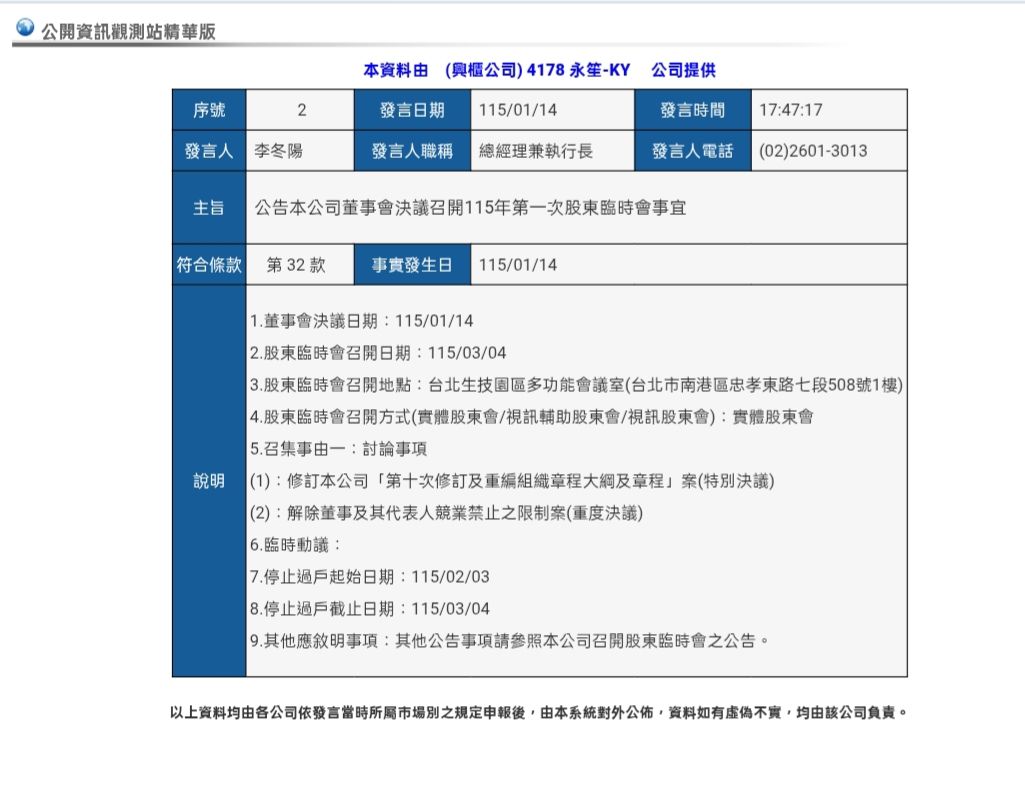Select line 9.其他應敘明事項
1025x785 pixels.
coord(509,641)
